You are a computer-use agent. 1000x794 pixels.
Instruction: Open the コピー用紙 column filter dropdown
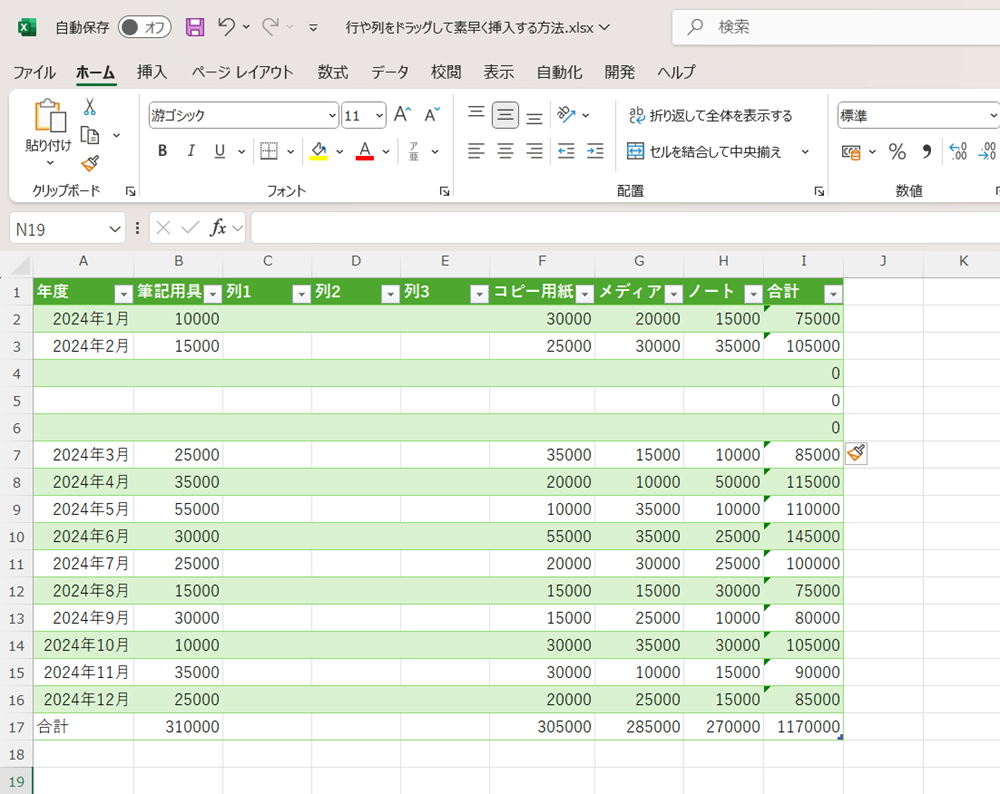(584, 293)
